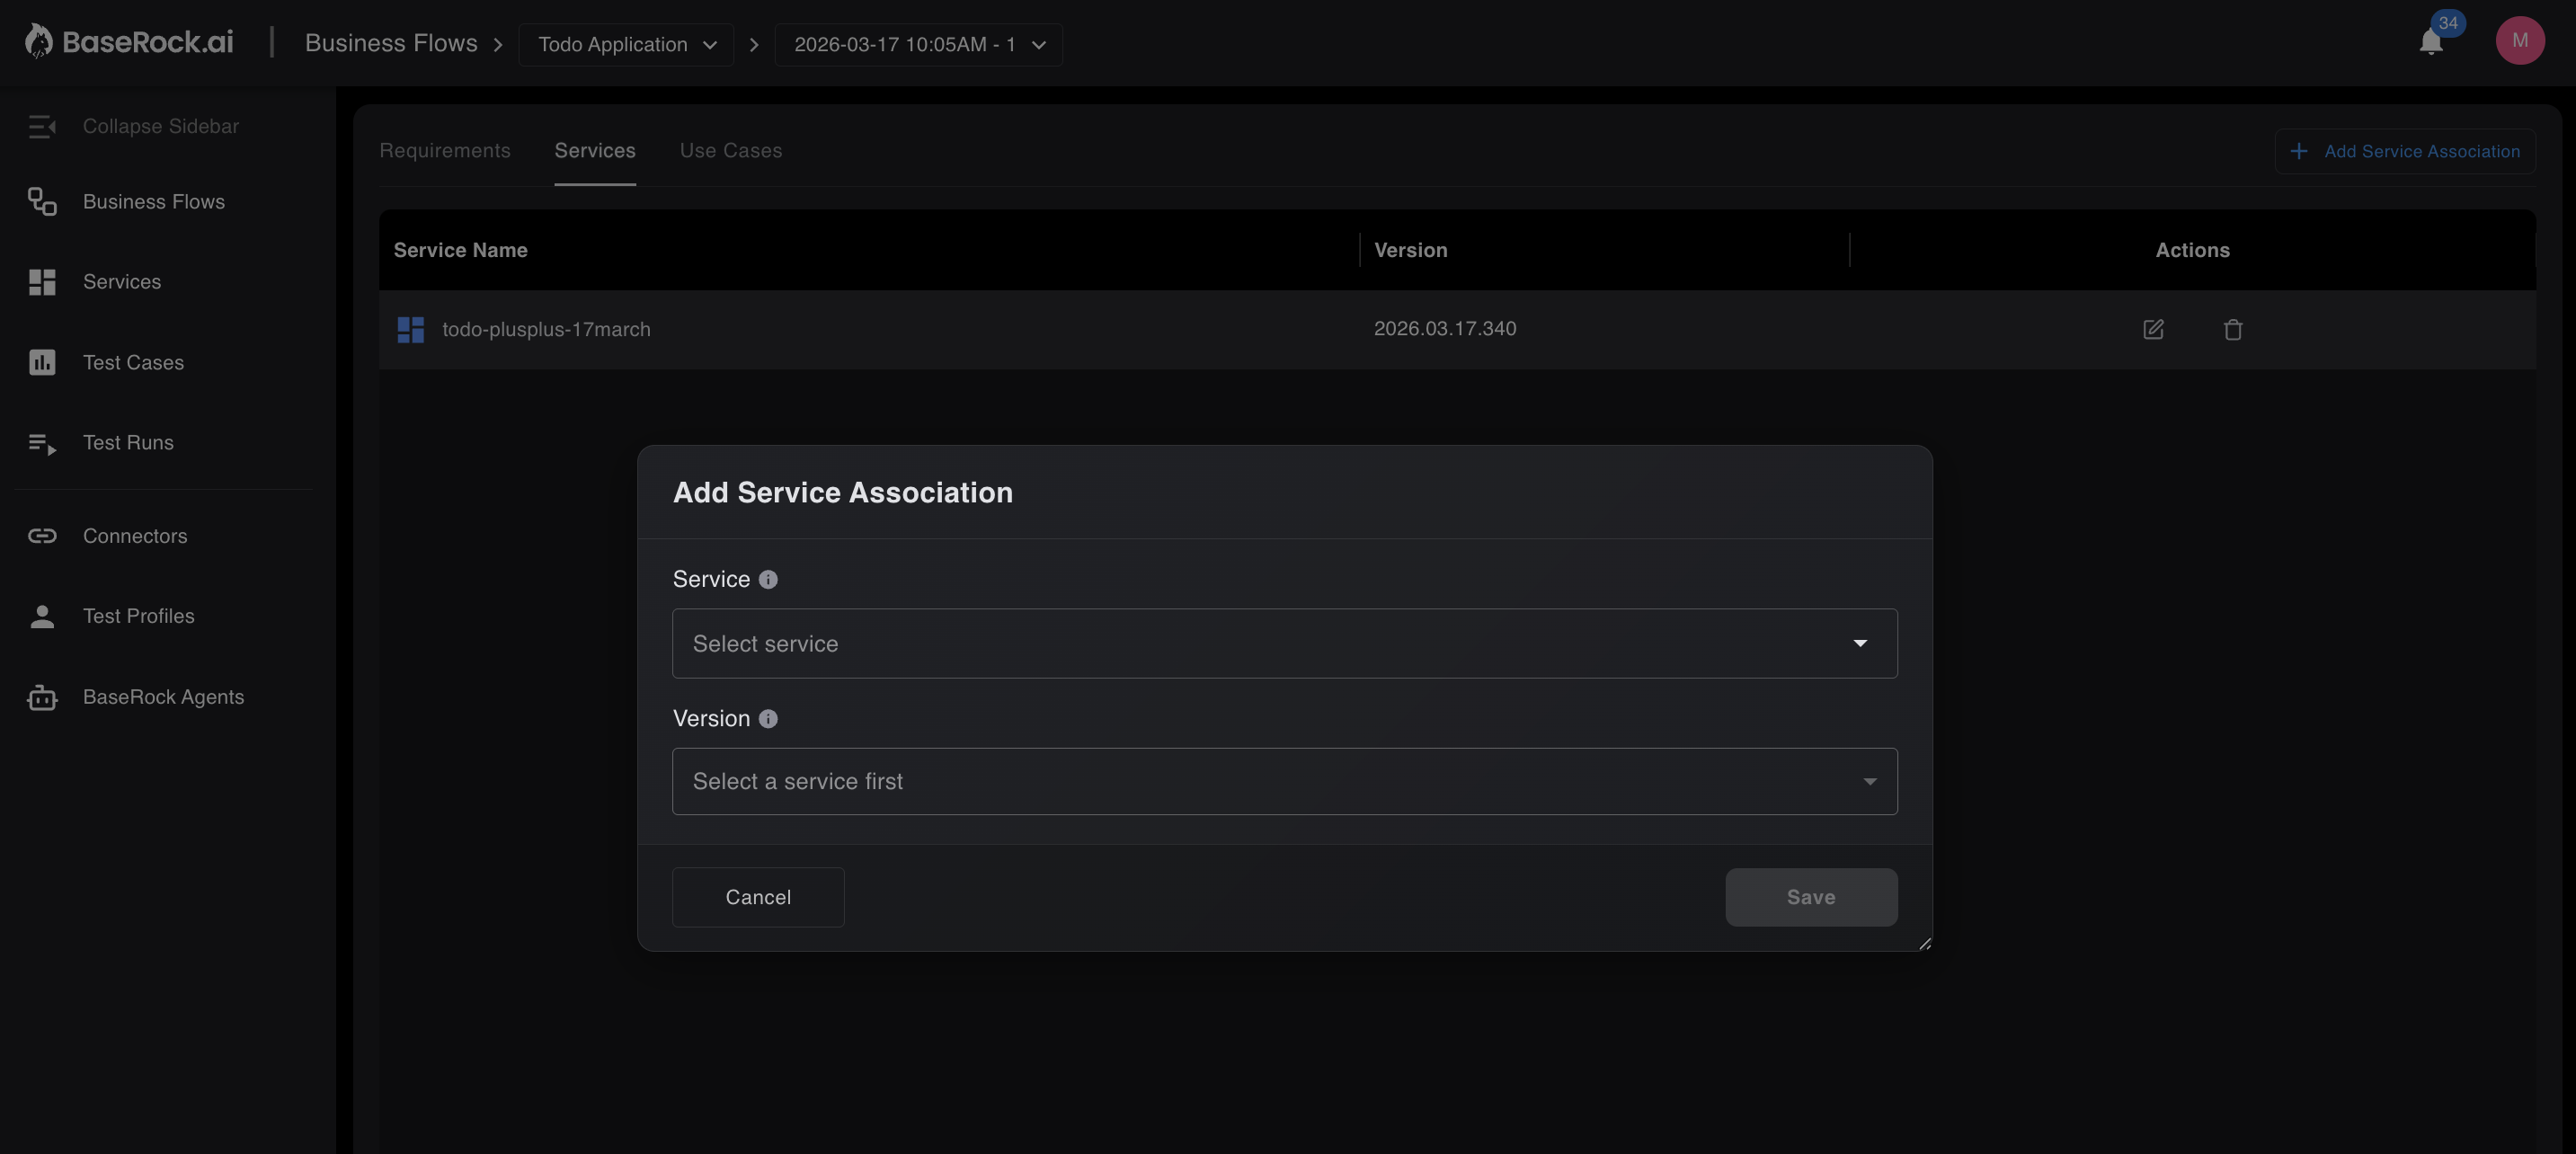Expand the Version dropdown in the dialog

pos(1284,782)
